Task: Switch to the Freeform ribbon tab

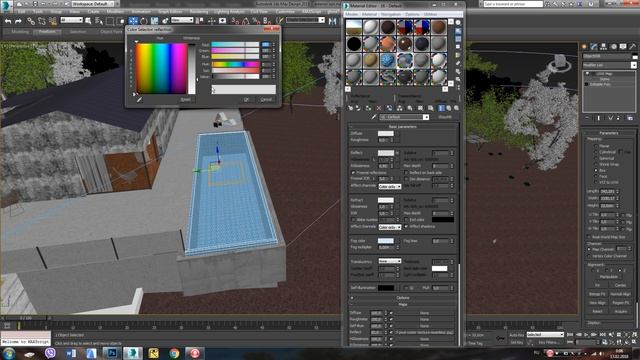Action: pos(47,32)
